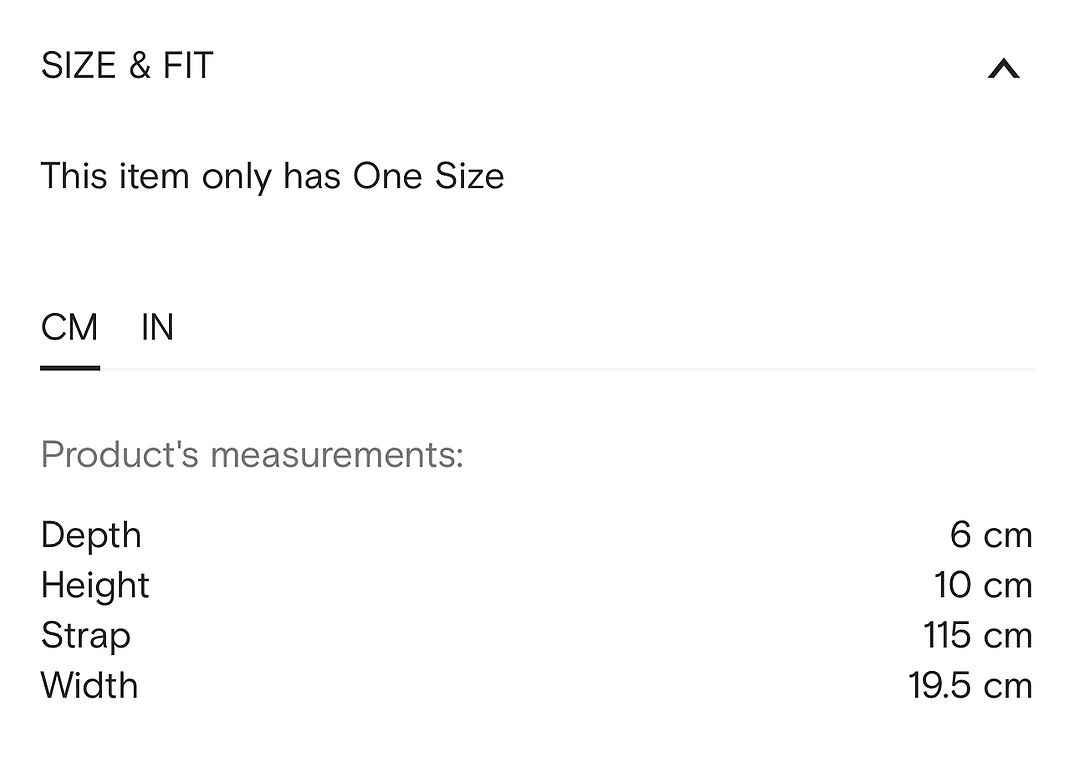Switch to the CM units tab
1074x768 pixels.
click(70, 327)
